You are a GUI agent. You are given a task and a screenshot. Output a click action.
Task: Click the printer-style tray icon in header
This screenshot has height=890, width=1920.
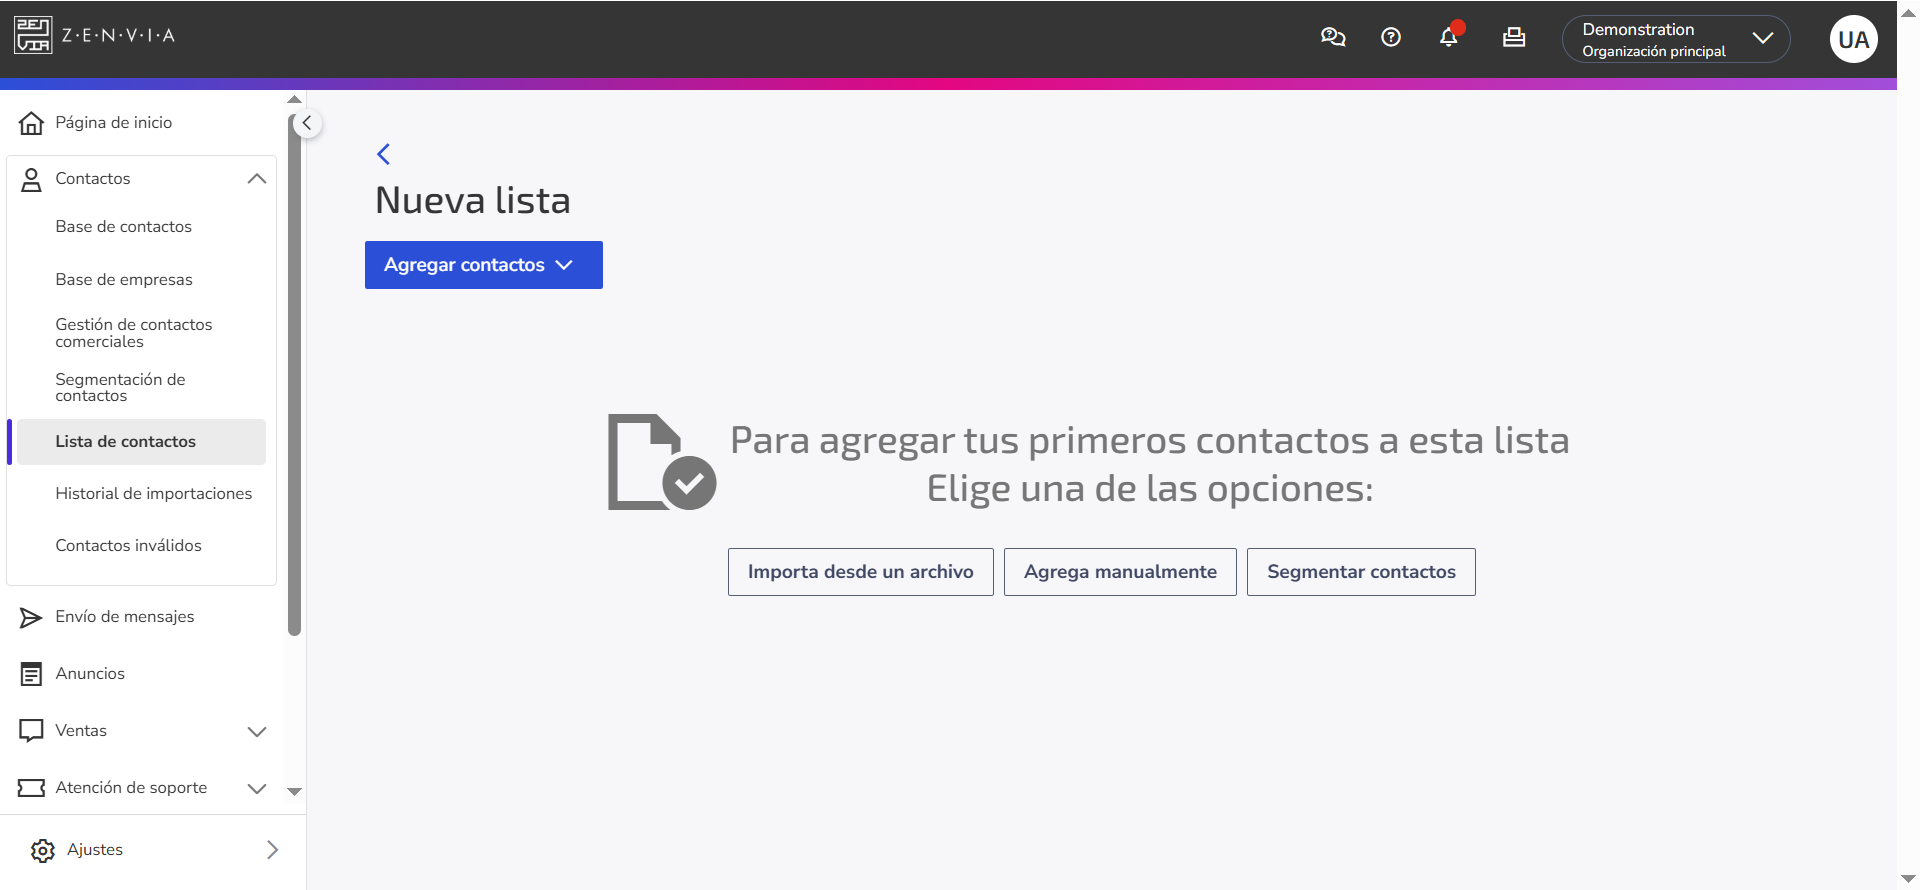(1514, 37)
